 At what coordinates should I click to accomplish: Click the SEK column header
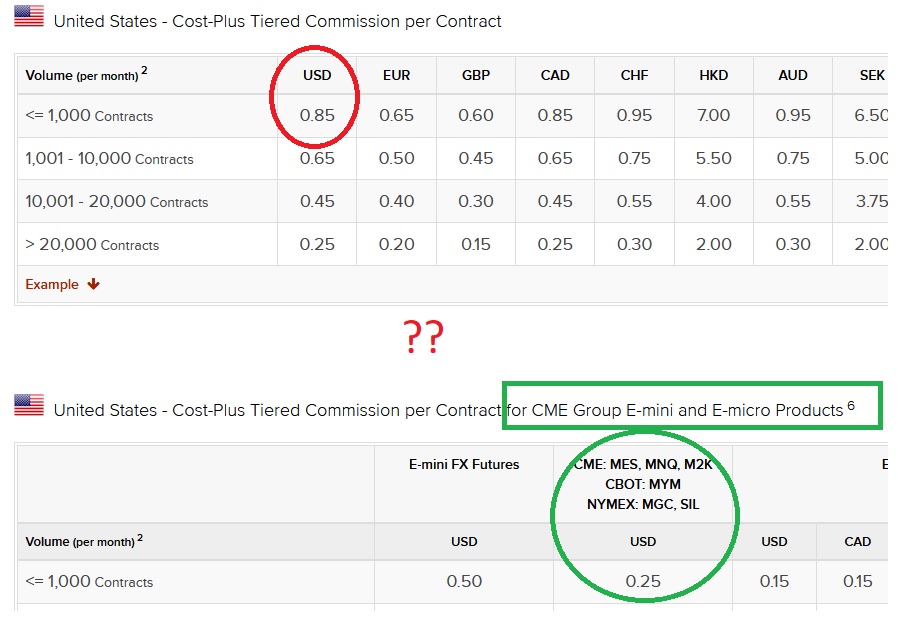[872, 75]
